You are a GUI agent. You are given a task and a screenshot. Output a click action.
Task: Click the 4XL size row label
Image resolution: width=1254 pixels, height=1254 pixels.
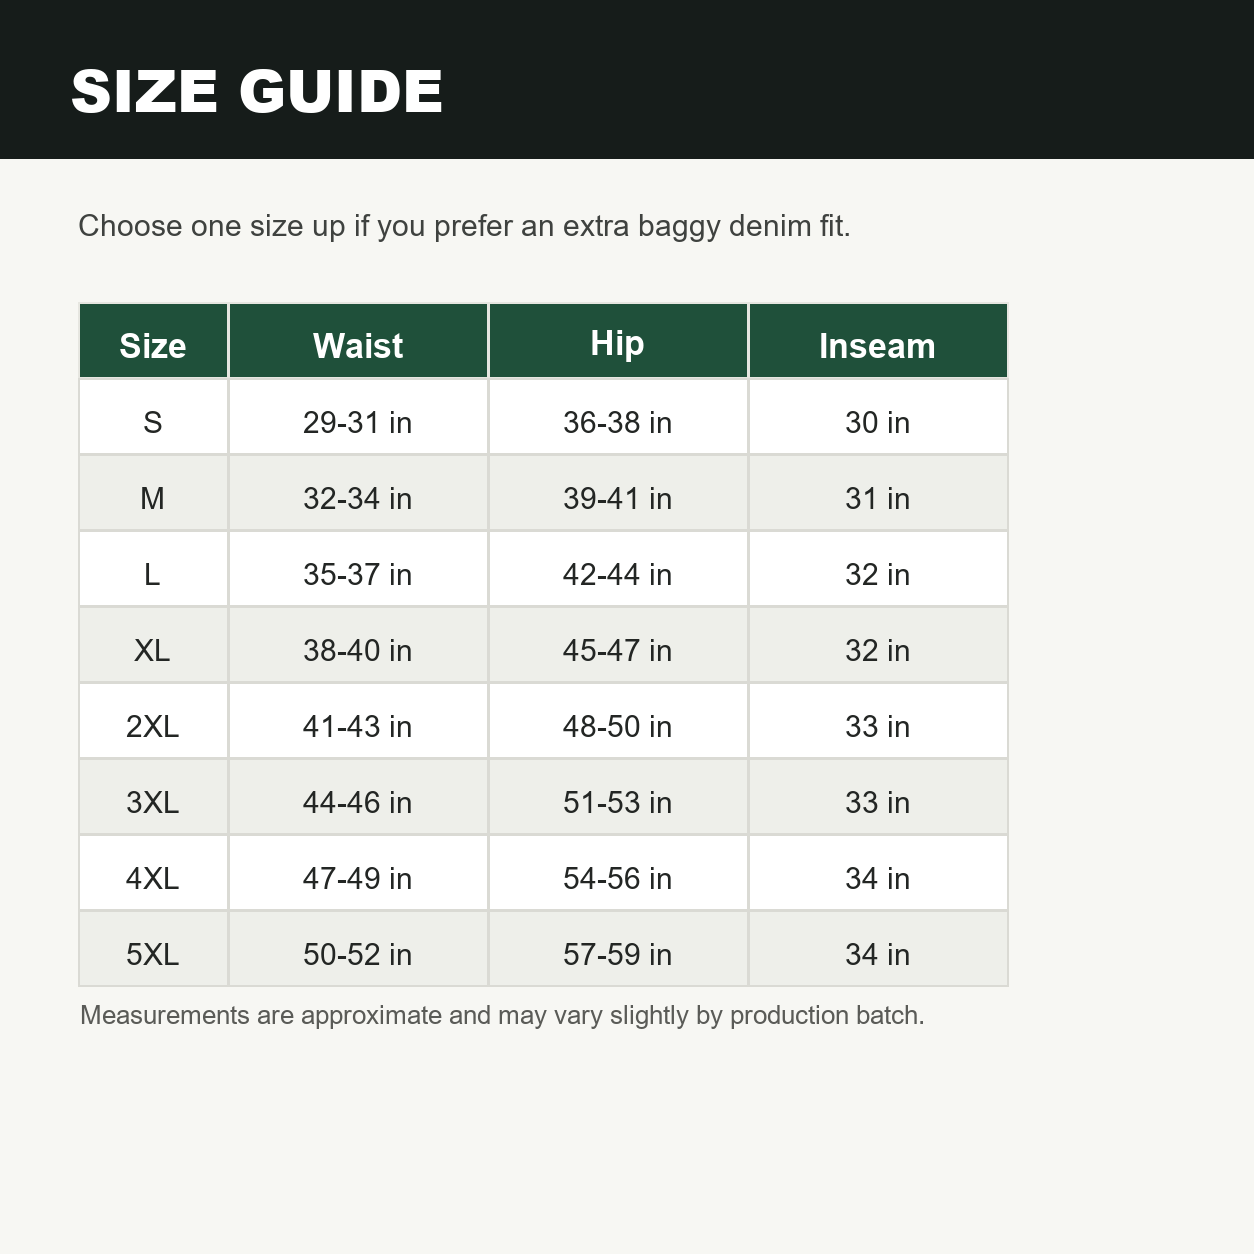click(x=153, y=878)
